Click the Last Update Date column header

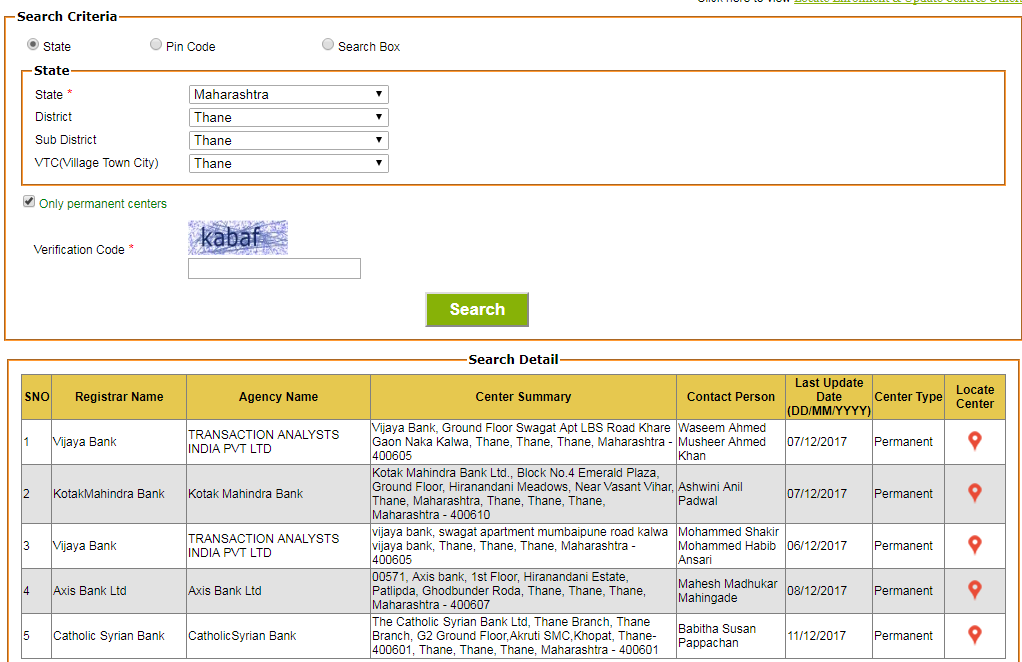[x=828, y=396]
